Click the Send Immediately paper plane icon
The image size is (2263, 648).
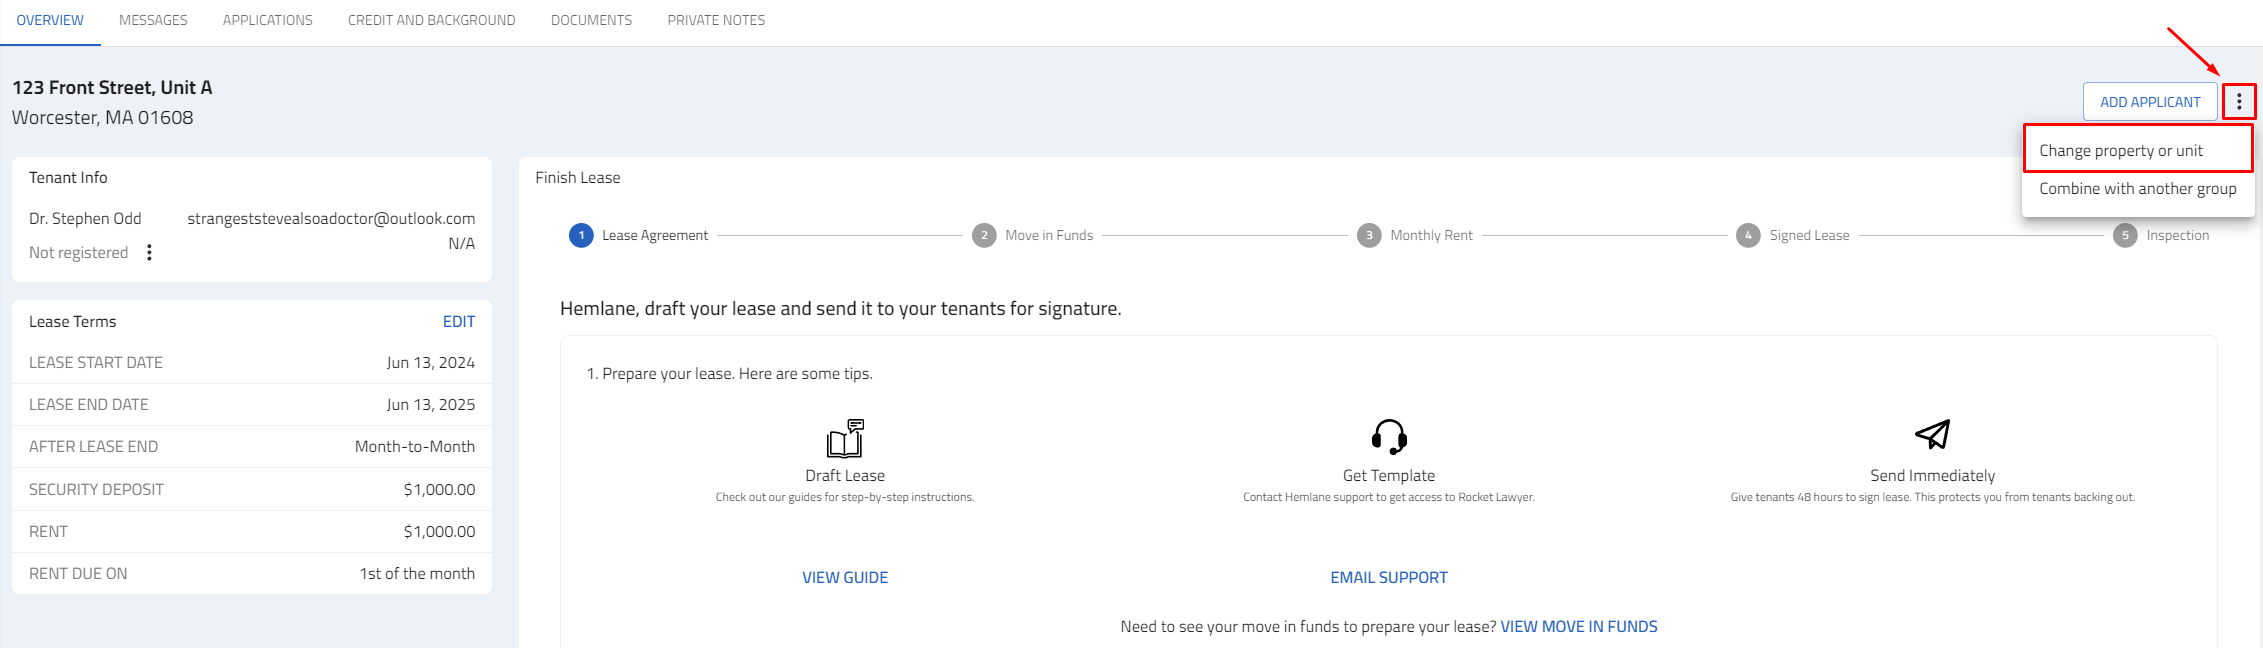(x=1932, y=434)
